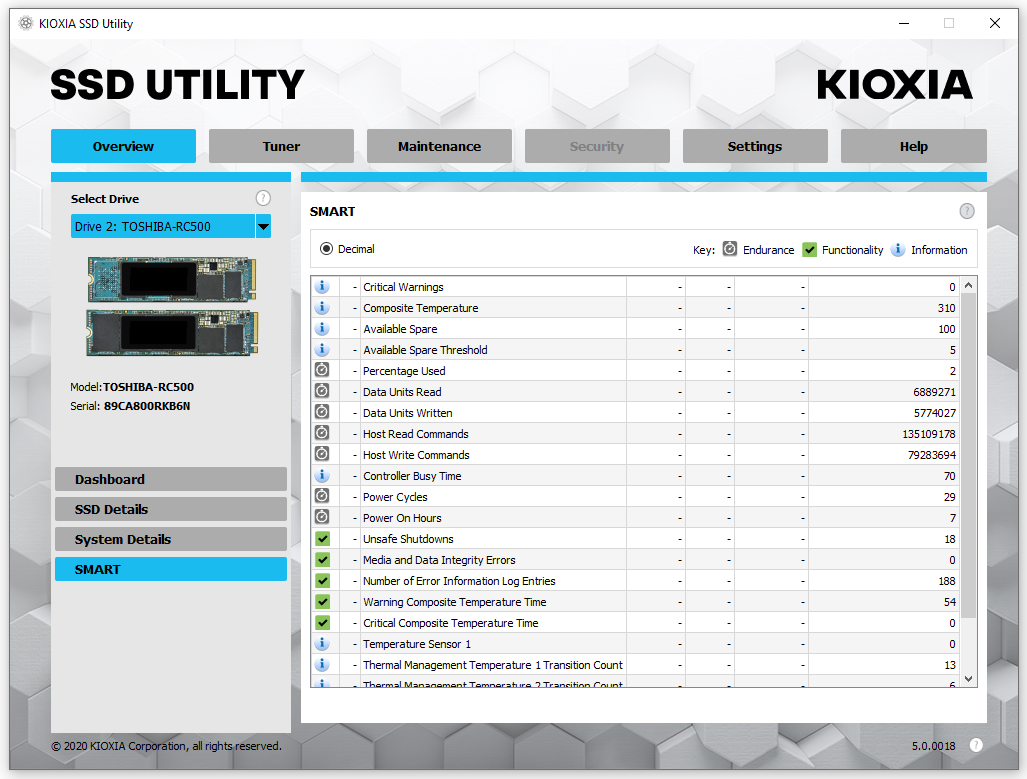The height and width of the screenshot is (779, 1027).
Task: Minimize the KIOXIA SSD Utility window
Action: [904, 23]
